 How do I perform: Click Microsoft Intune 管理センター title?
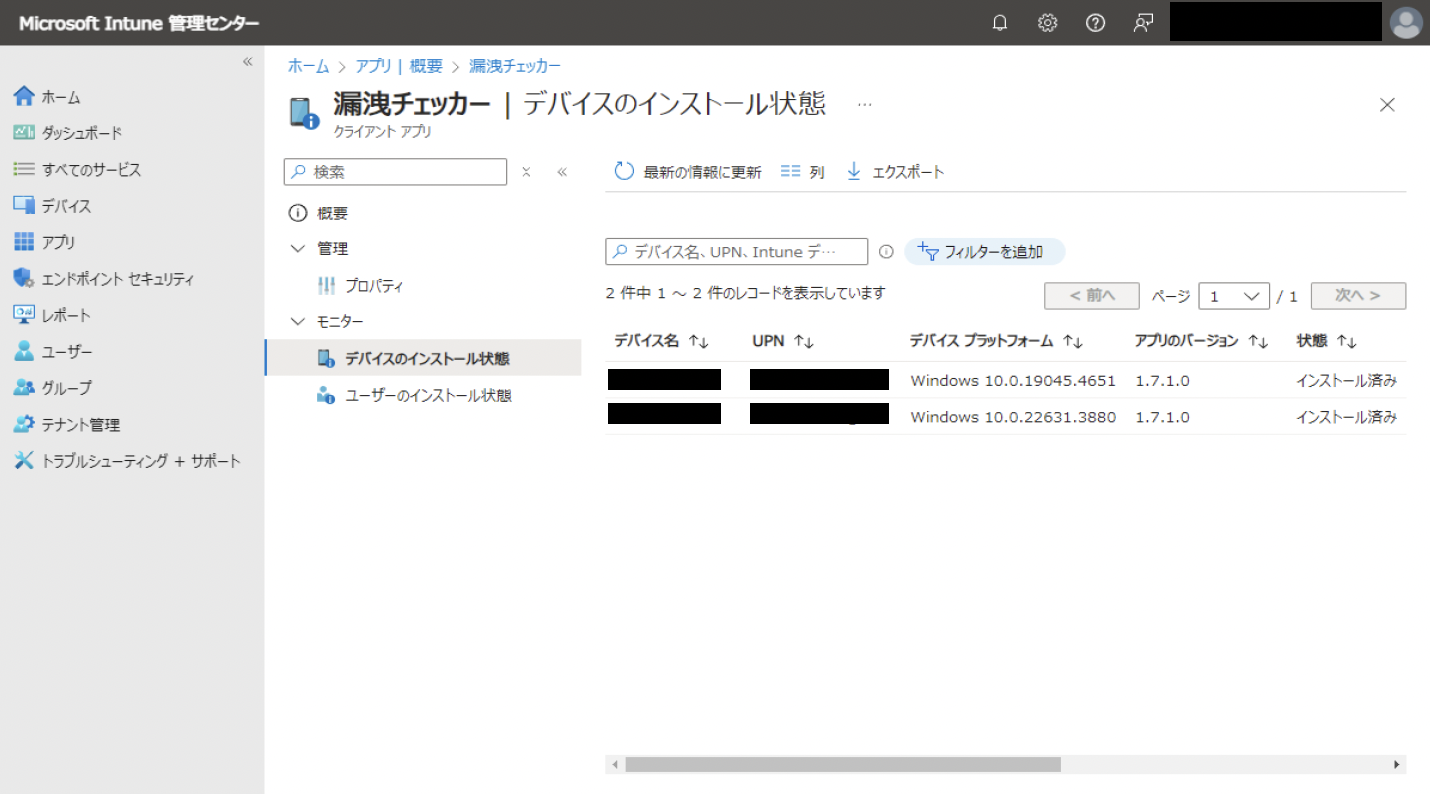[138, 23]
